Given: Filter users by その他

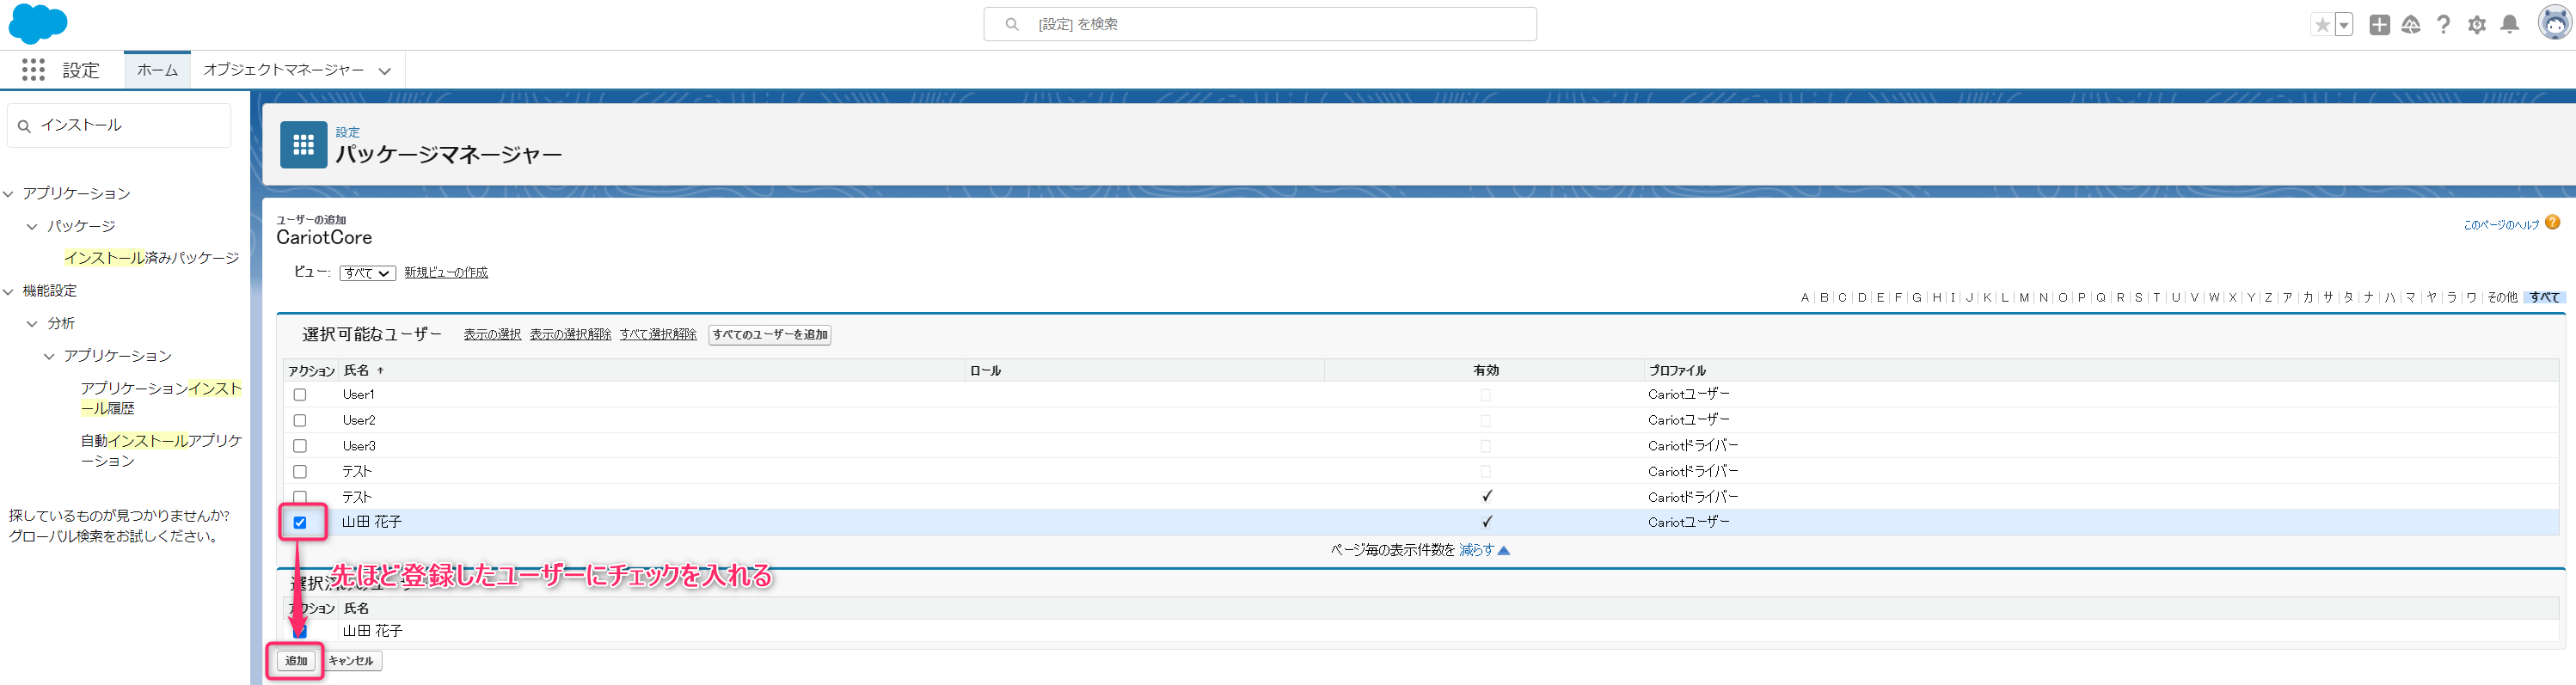Looking at the screenshot, I should pyautogui.click(x=2502, y=297).
